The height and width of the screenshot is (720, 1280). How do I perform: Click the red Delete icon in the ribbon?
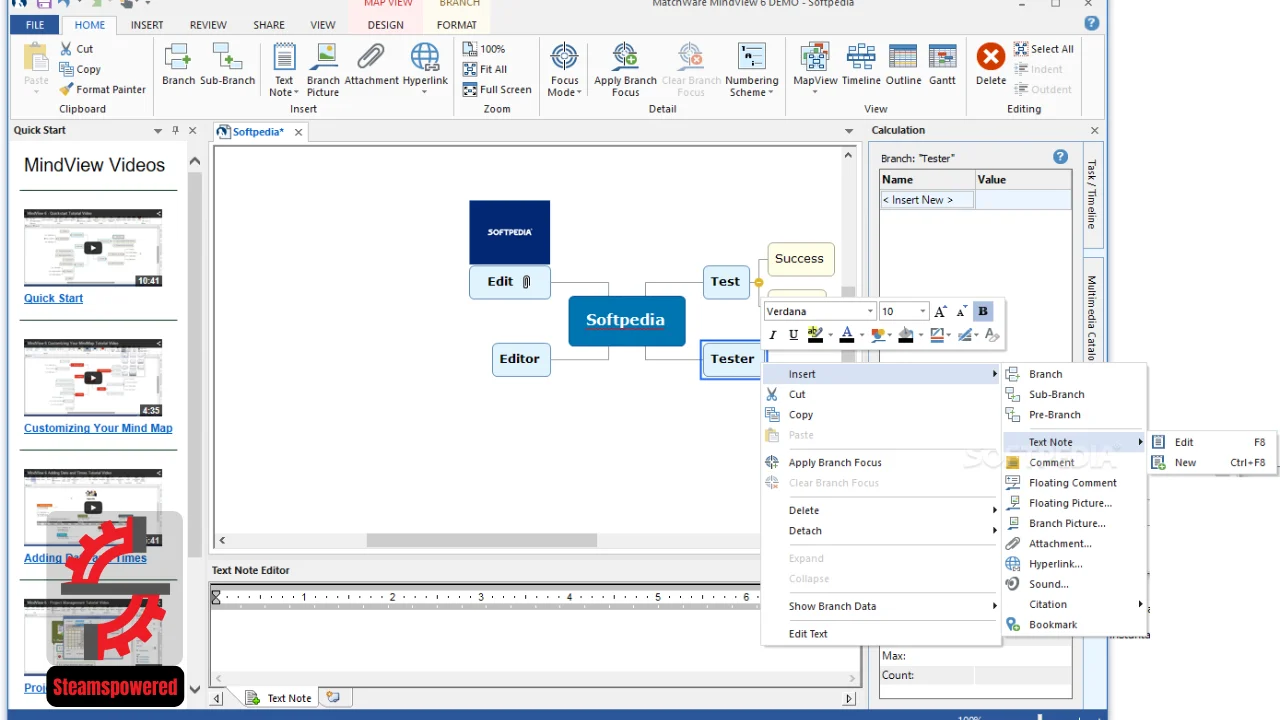coord(991,56)
